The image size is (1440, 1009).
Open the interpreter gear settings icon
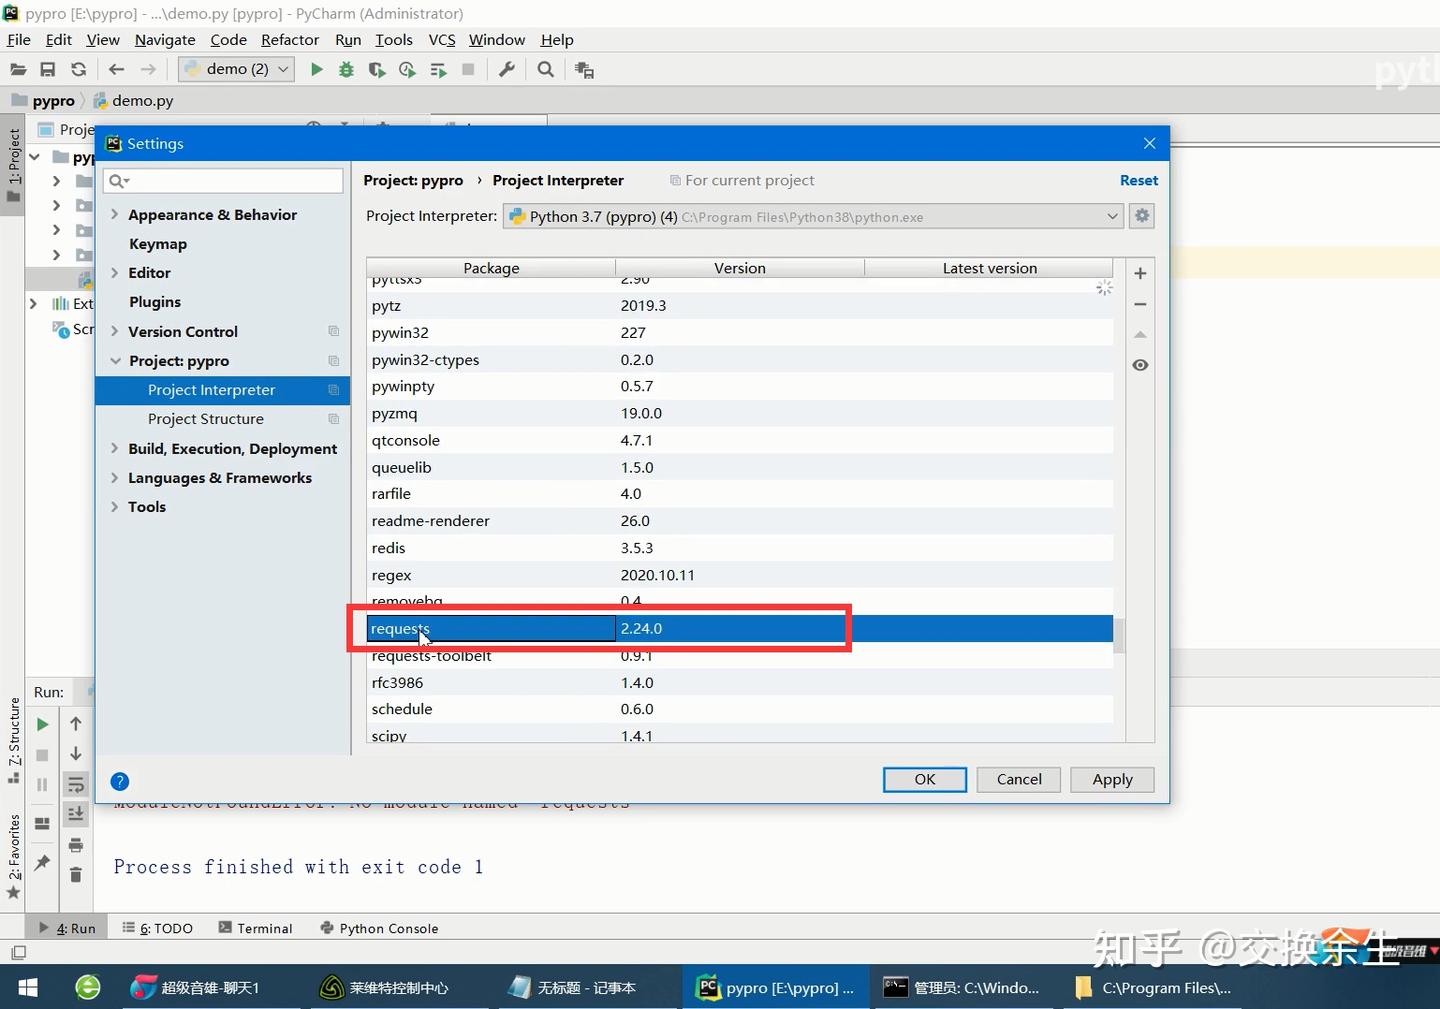[1141, 216]
